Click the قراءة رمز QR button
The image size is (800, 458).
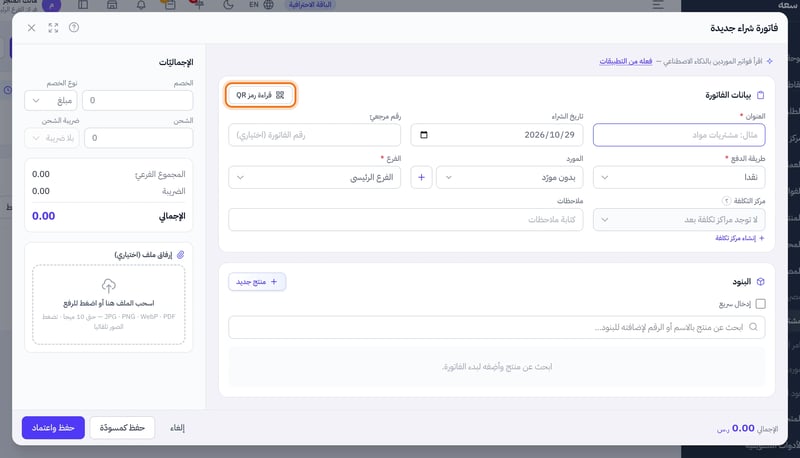(x=260, y=95)
